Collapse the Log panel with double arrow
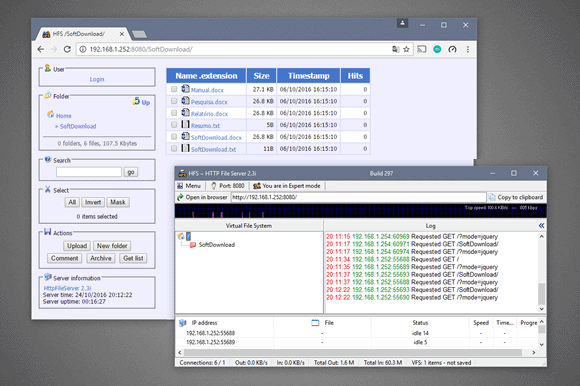 [x=541, y=226]
